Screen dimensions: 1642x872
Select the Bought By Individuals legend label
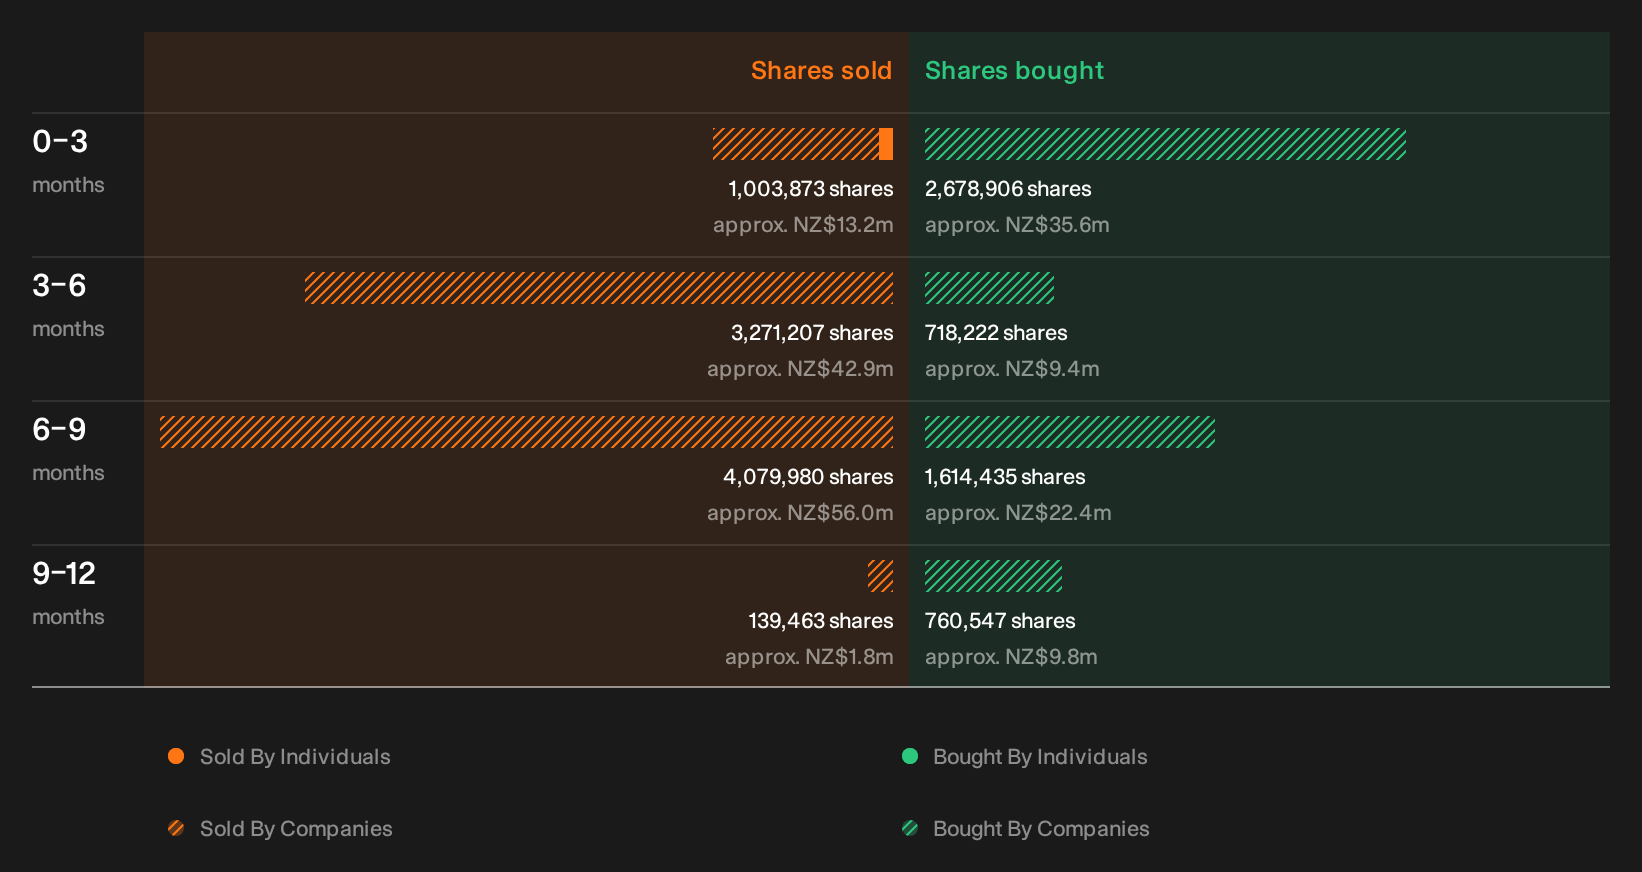coord(1040,757)
